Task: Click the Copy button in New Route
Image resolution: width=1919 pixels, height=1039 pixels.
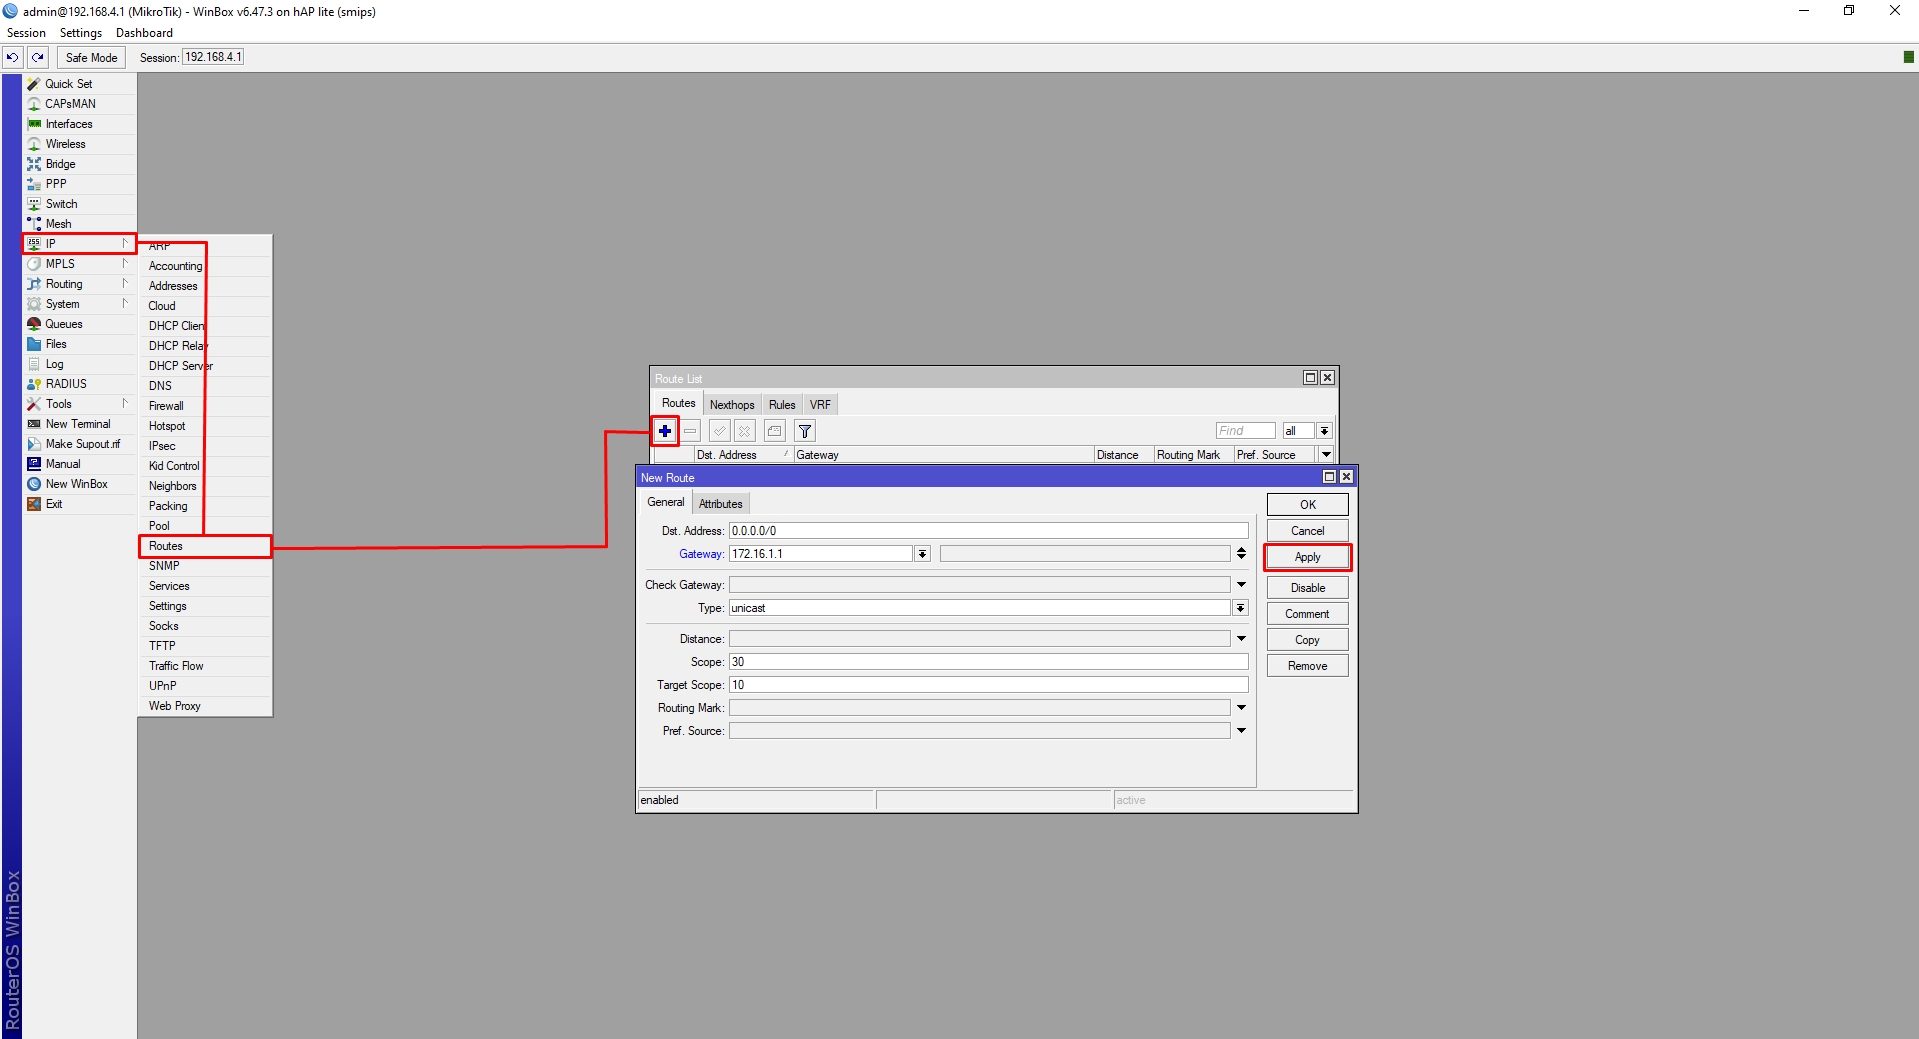Action: [1307, 640]
